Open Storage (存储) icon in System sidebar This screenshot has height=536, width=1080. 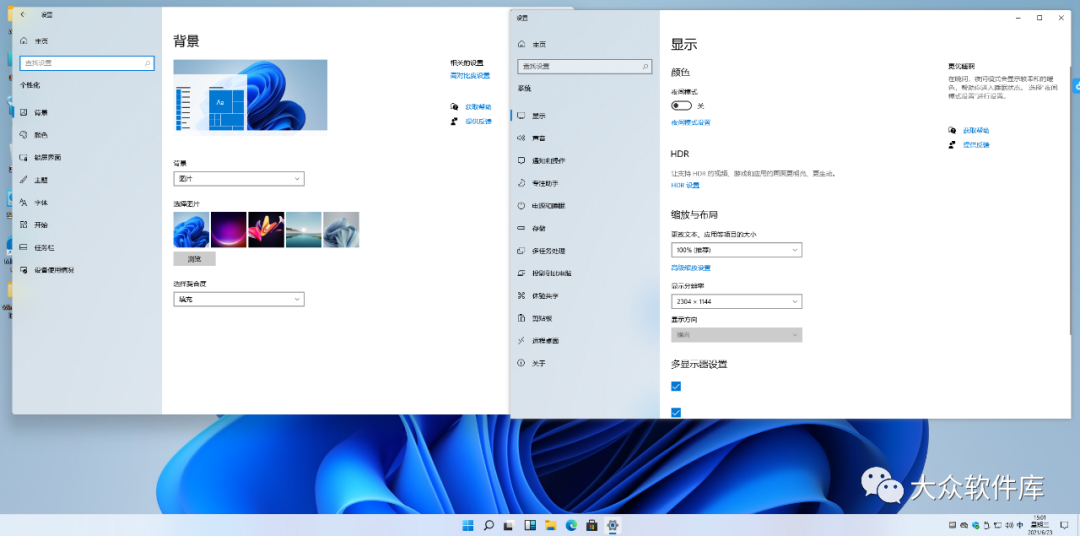521,228
